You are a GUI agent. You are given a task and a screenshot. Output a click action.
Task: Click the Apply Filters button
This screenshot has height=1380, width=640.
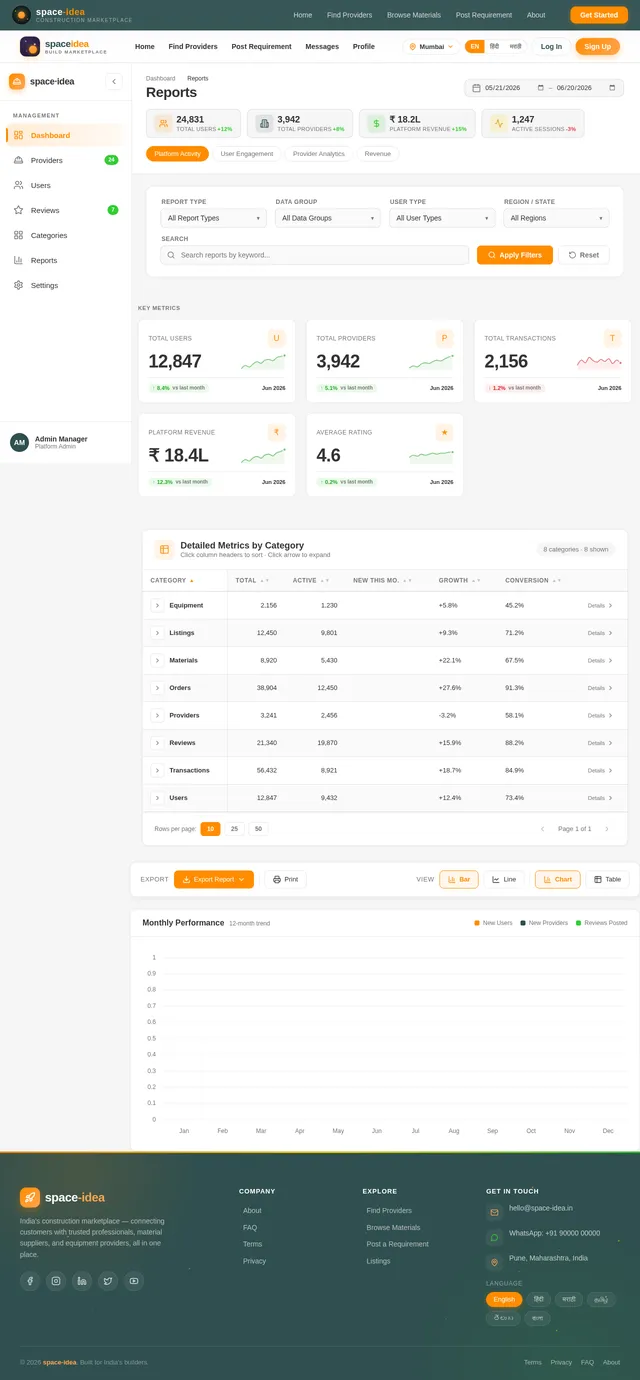coord(515,255)
